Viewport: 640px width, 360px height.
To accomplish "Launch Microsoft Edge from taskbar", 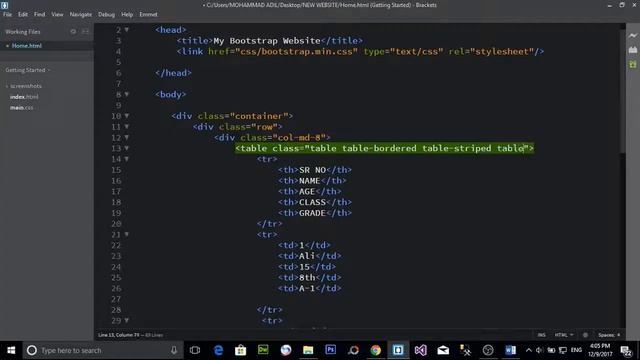I will coord(218,350).
